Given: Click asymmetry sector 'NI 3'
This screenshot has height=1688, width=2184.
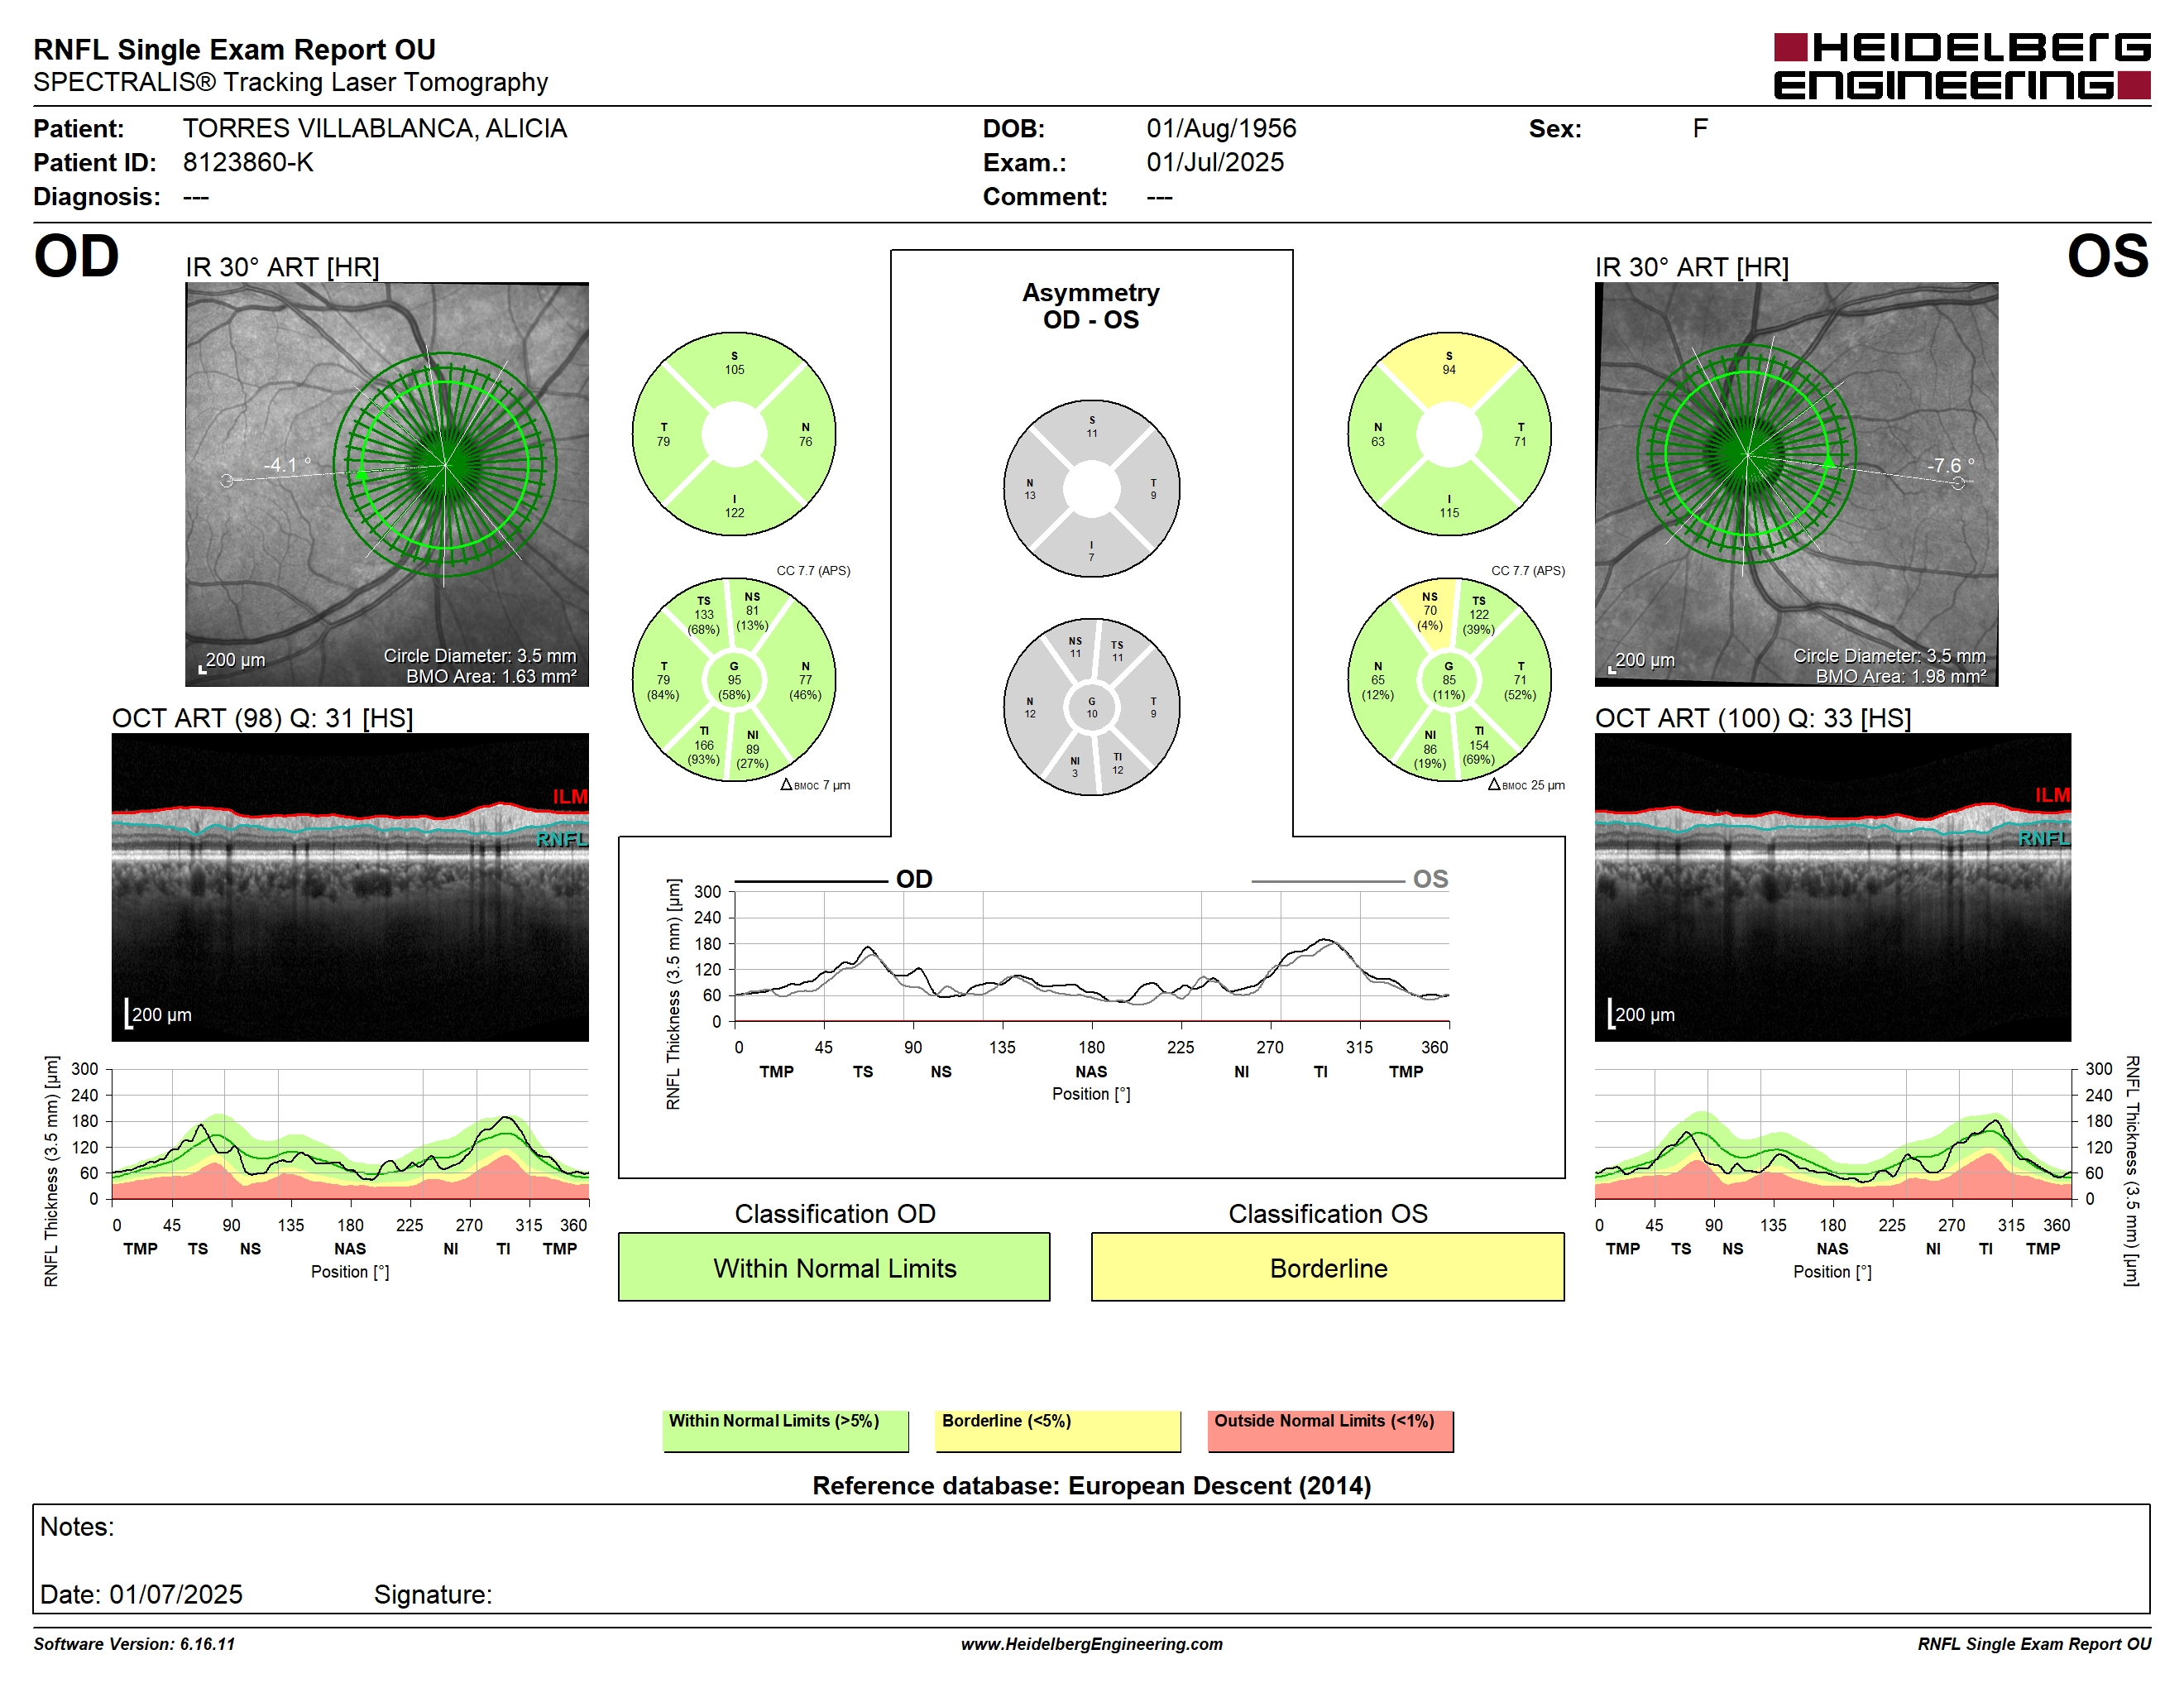Looking at the screenshot, I should [x=1075, y=767].
